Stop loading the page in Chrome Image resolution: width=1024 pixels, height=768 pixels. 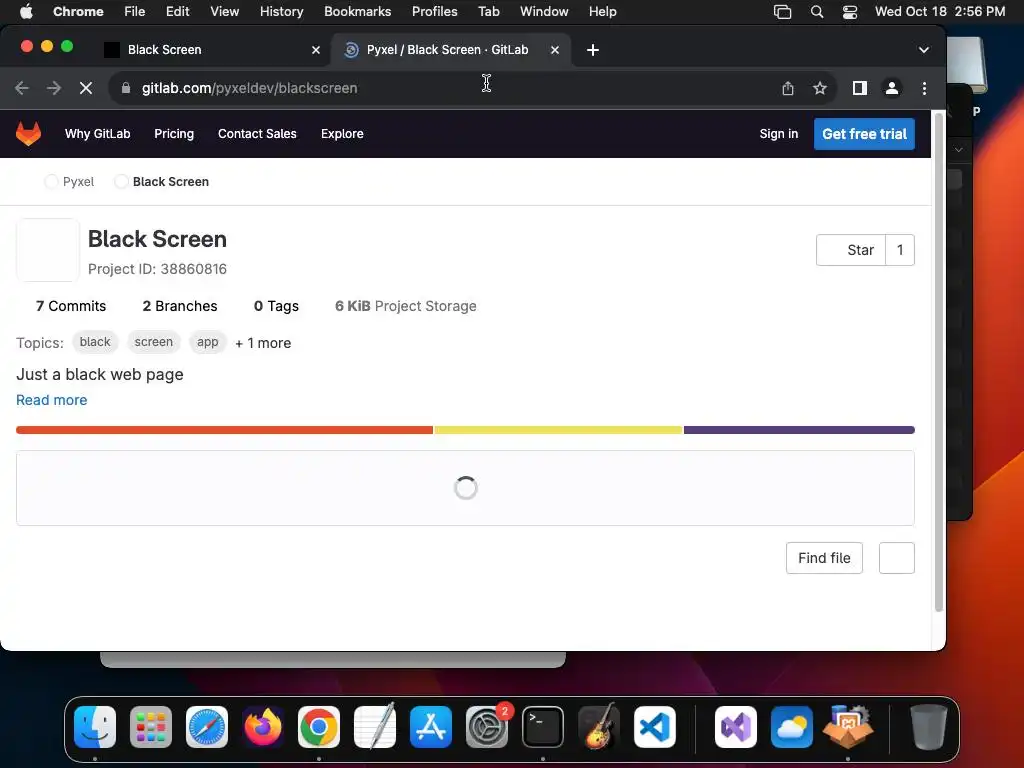coord(86,88)
